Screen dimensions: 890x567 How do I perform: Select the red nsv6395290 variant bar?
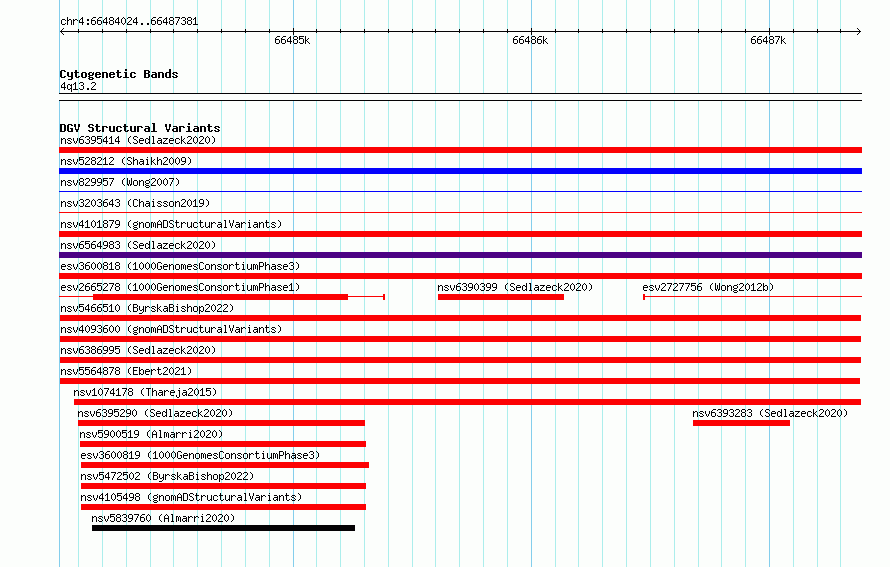(x=221, y=423)
